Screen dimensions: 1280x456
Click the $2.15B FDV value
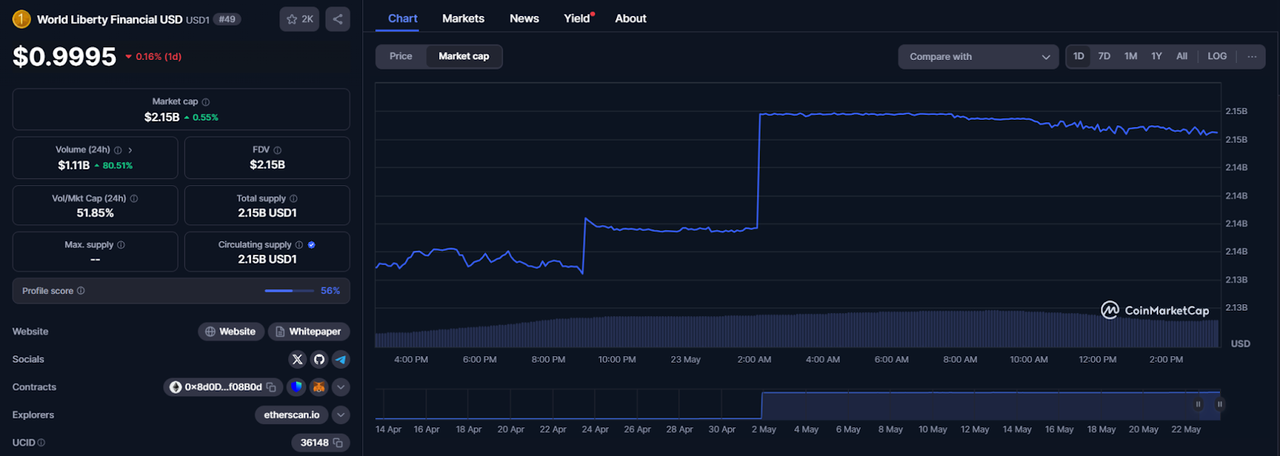[267, 165]
